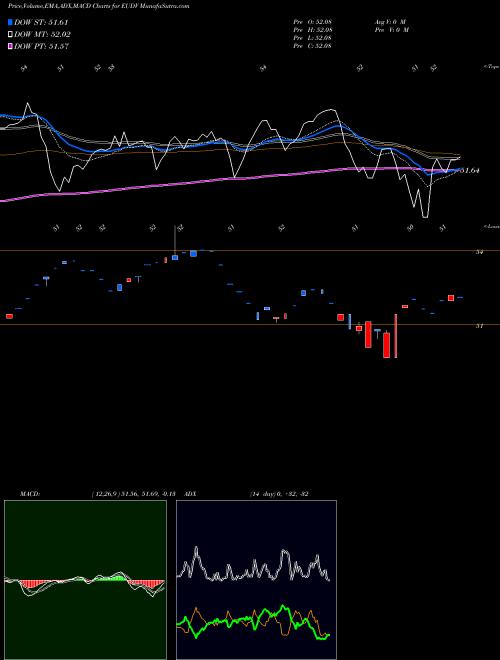Click the 'Avg V: 0 M' volume text
This screenshot has width=500, height=660.
[x=390, y=22]
